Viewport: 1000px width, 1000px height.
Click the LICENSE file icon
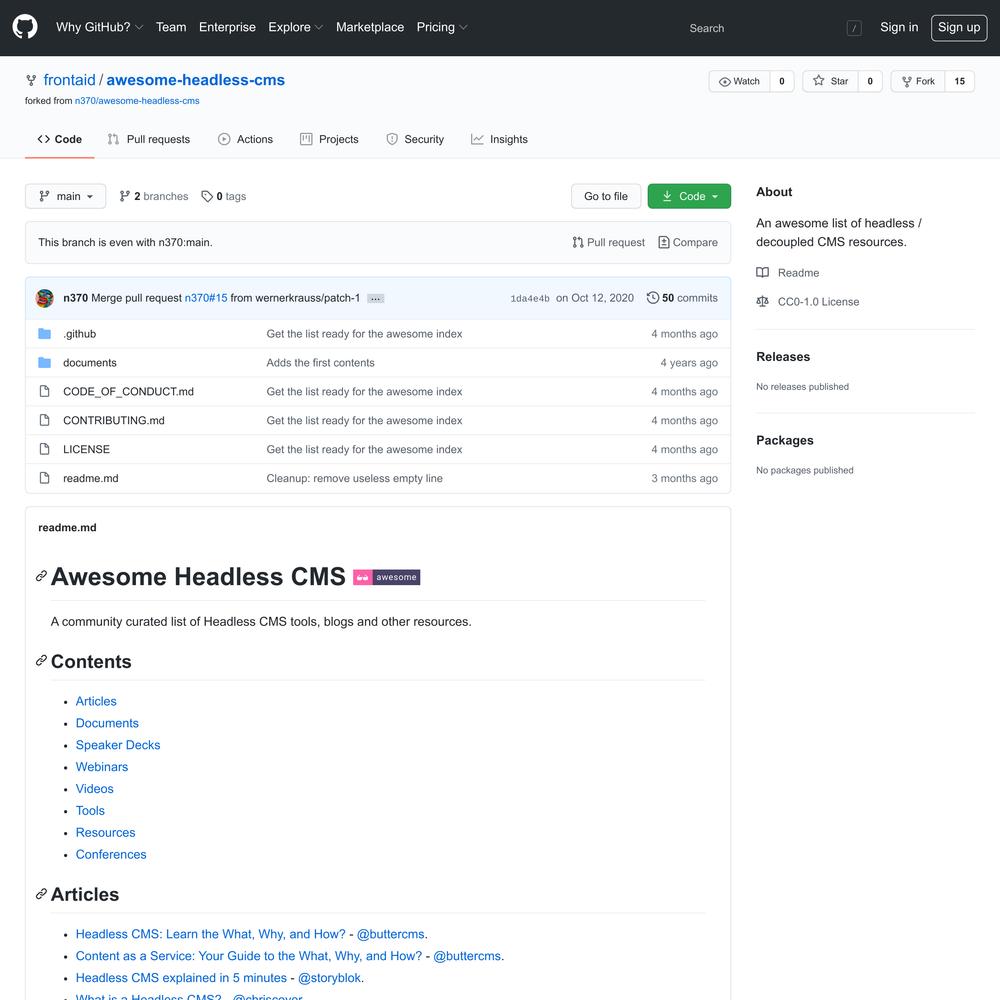(45, 449)
